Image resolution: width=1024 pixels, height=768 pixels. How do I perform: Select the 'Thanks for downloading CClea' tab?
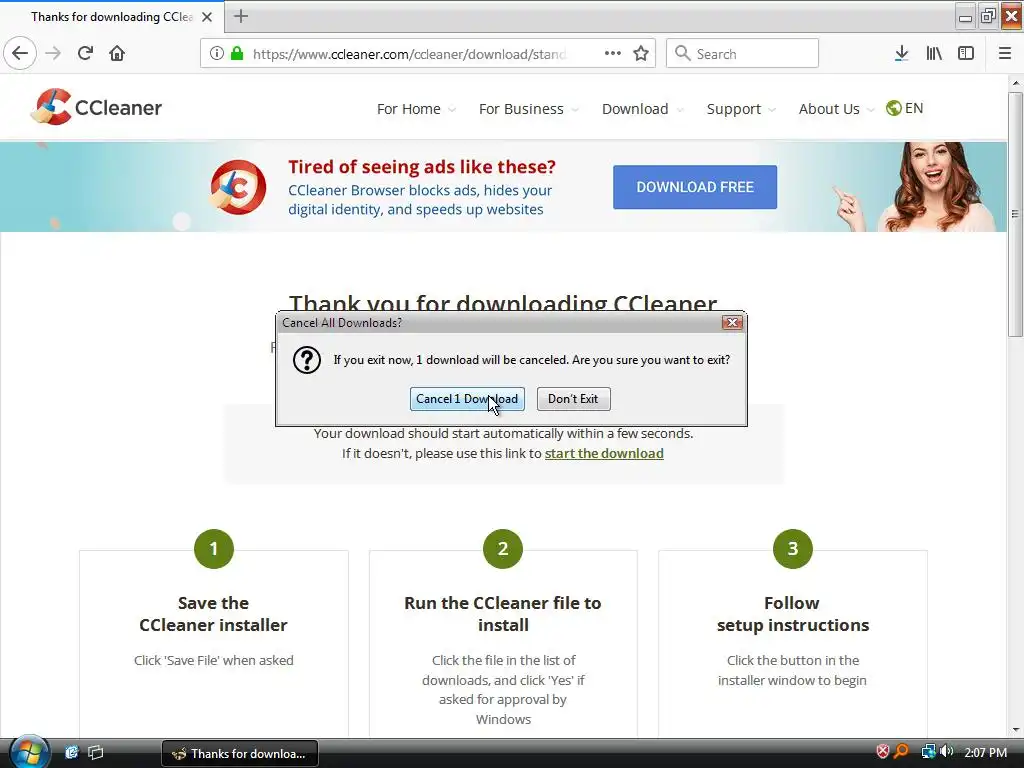click(x=112, y=17)
